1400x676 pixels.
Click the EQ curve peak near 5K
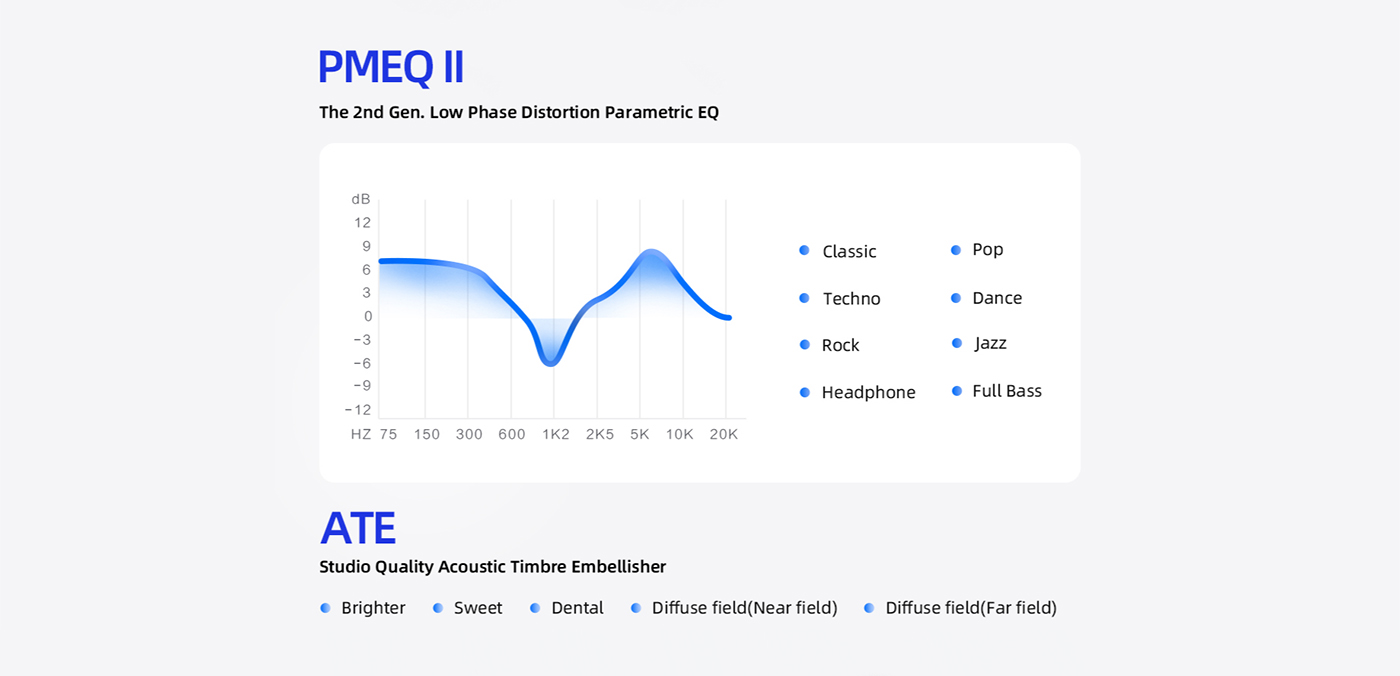pyautogui.click(x=650, y=252)
